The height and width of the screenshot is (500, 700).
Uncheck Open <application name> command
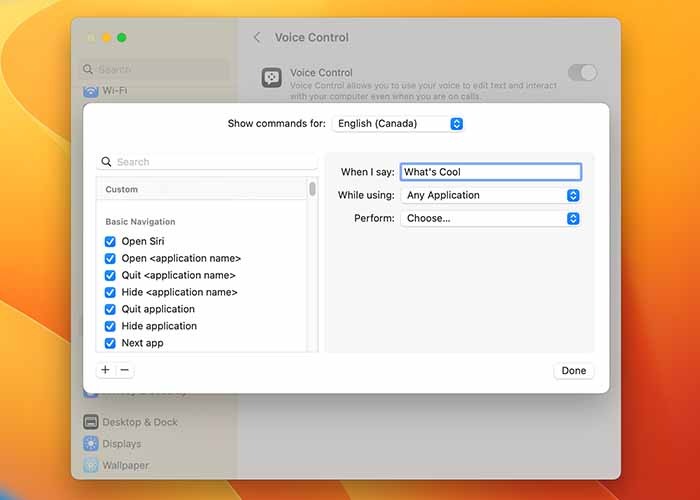pyautogui.click(x=110, y=258)
